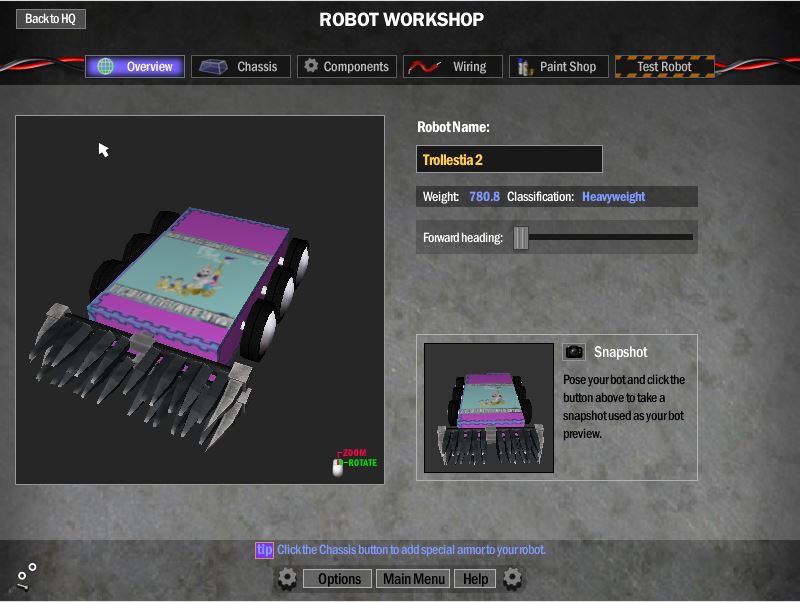Screen dimensions: 800x602
Task: Click the globe icon on the Overview tab
Action: click(105, 67)
